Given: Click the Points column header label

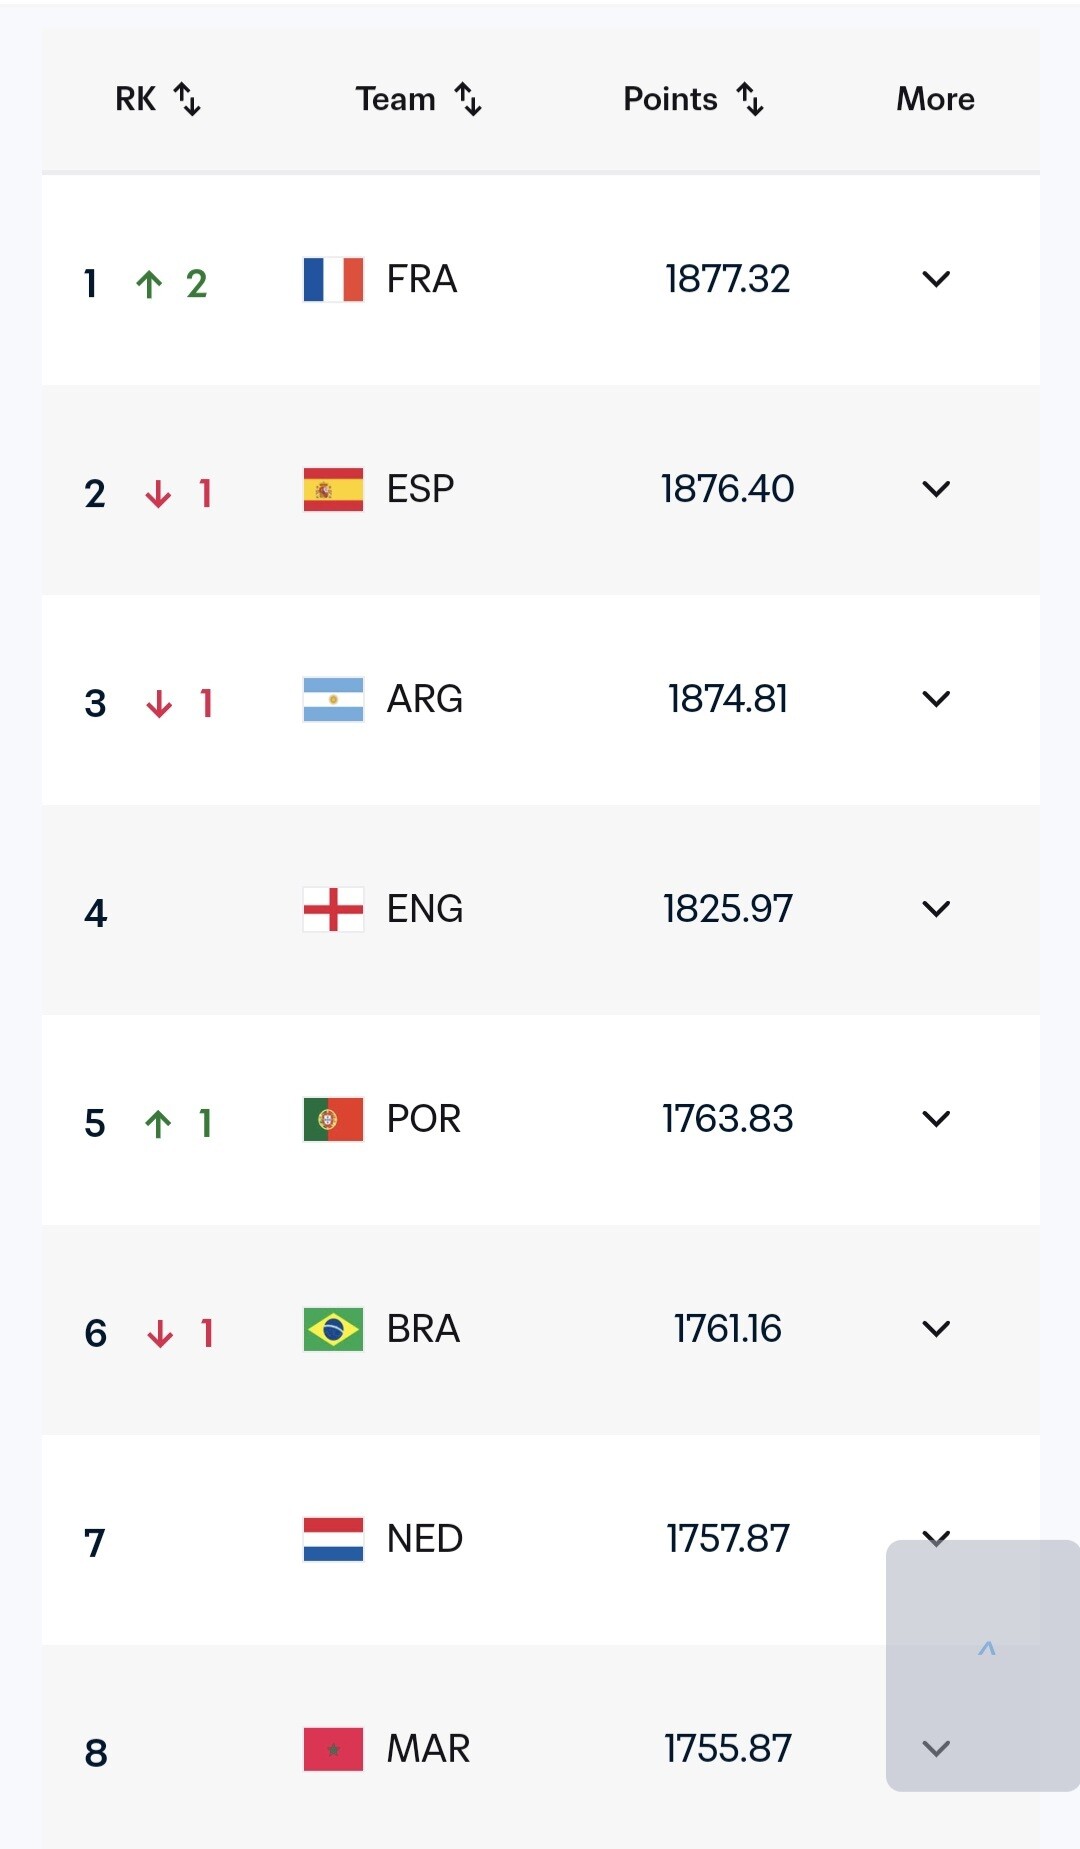Looking at the screenshot, I should coord(670,99).
